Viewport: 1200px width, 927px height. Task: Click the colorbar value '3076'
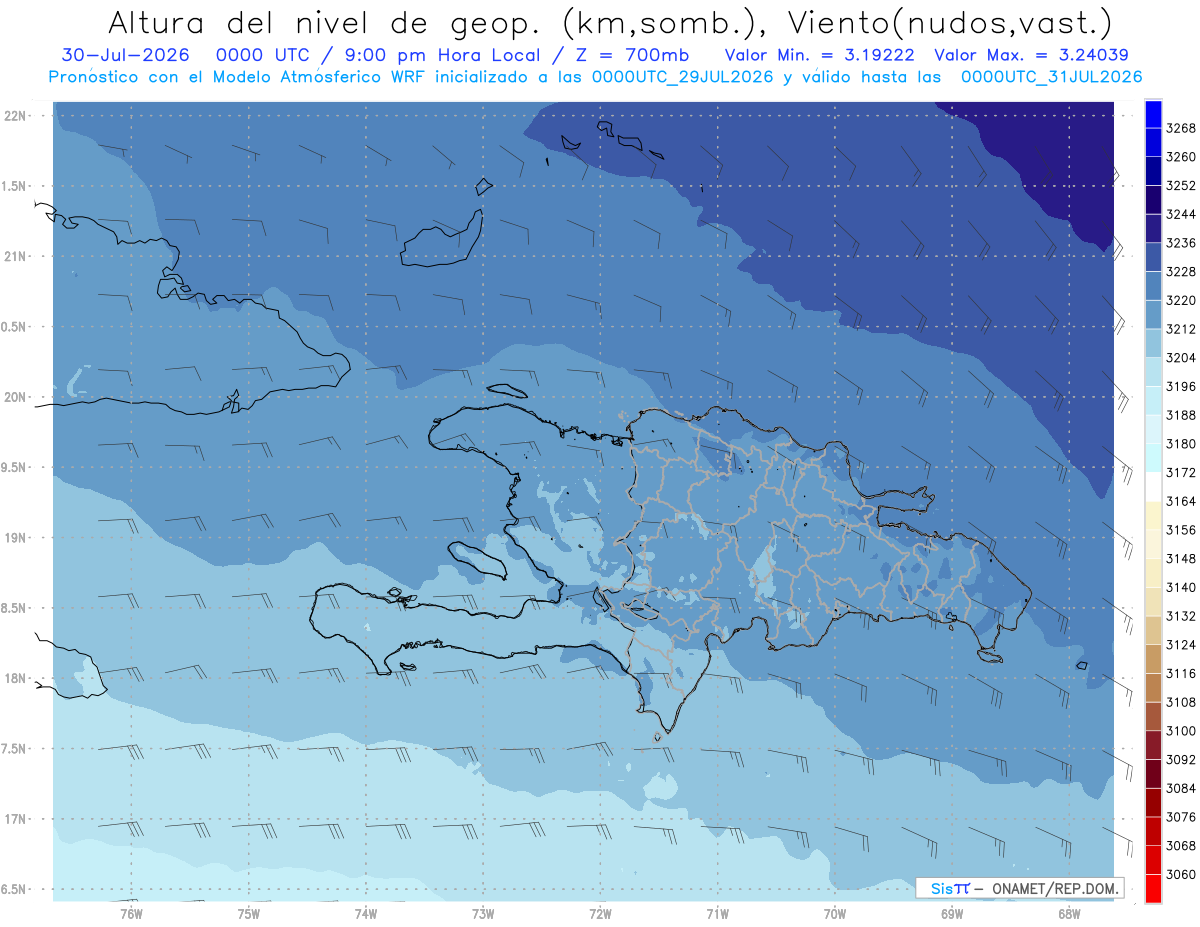pyautogui.click(x=1180, y=817)
